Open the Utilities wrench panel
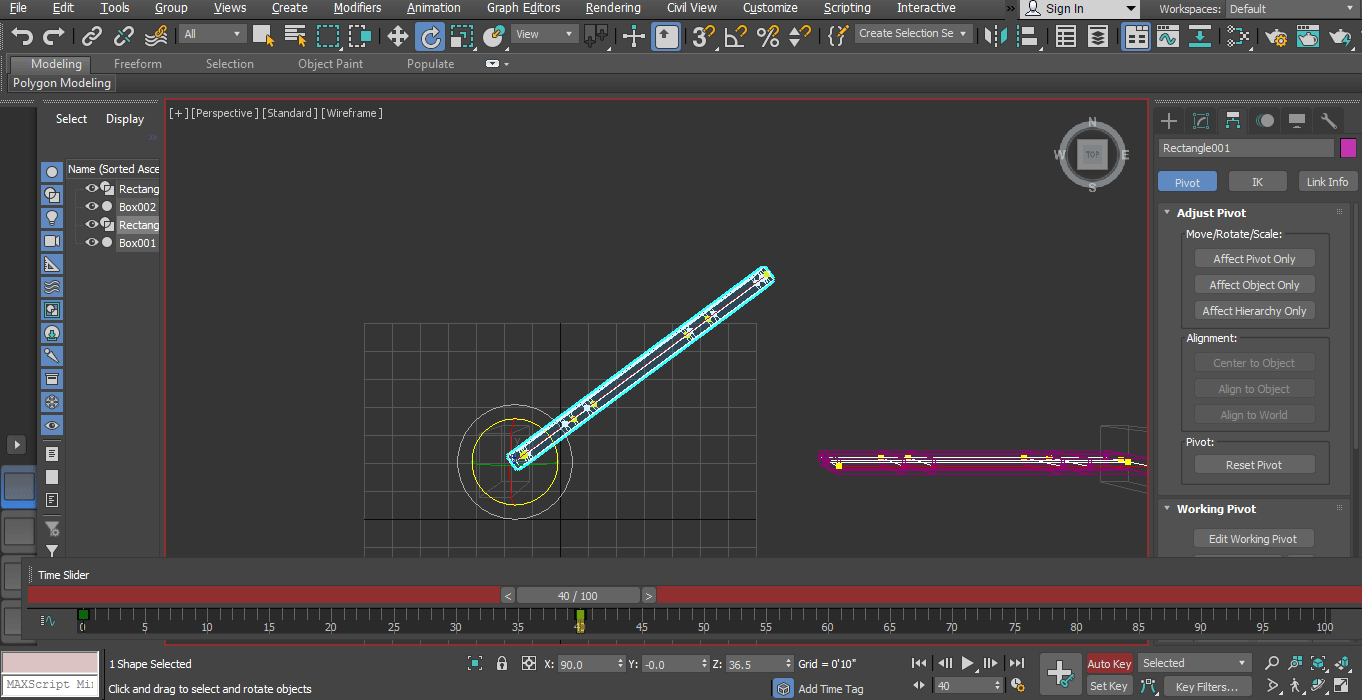 [x=1329, y=121]
